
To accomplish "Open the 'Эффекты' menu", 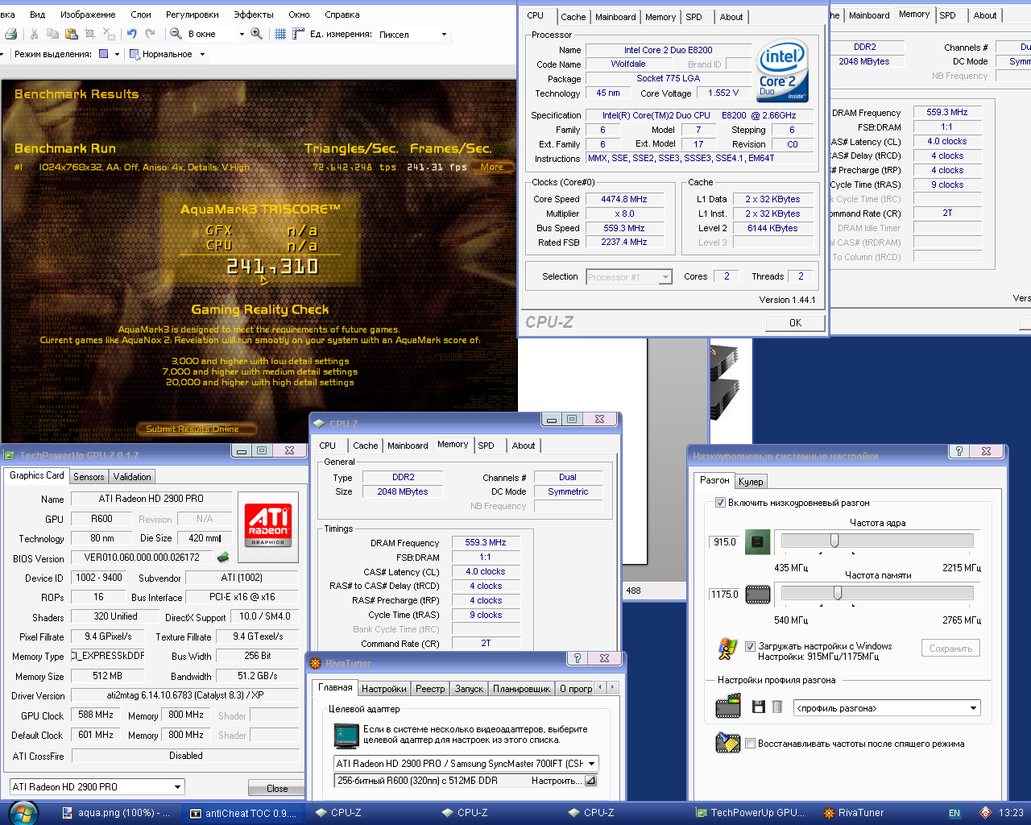I will click(254, 14).
